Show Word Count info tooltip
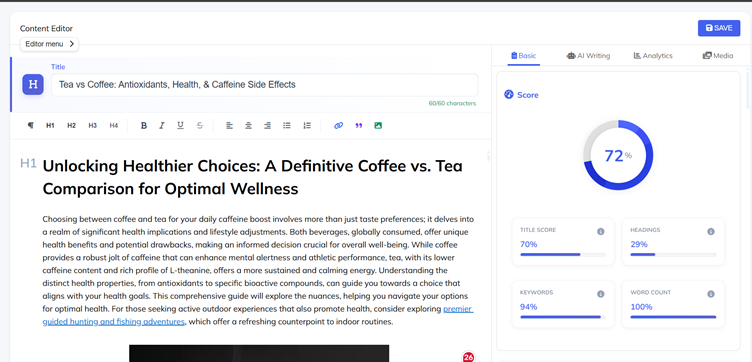752x362 pixels. [x=711, y=294]
